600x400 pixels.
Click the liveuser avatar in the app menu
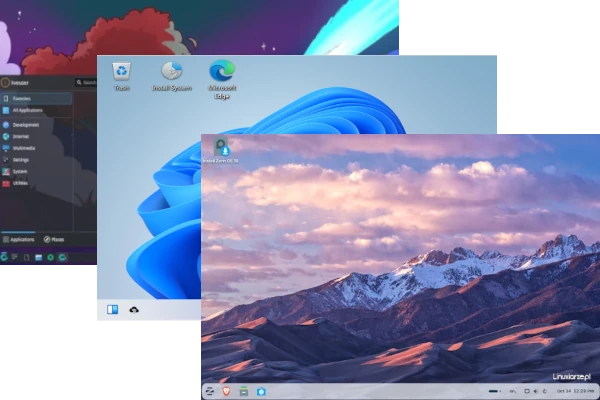pos(5,82)
